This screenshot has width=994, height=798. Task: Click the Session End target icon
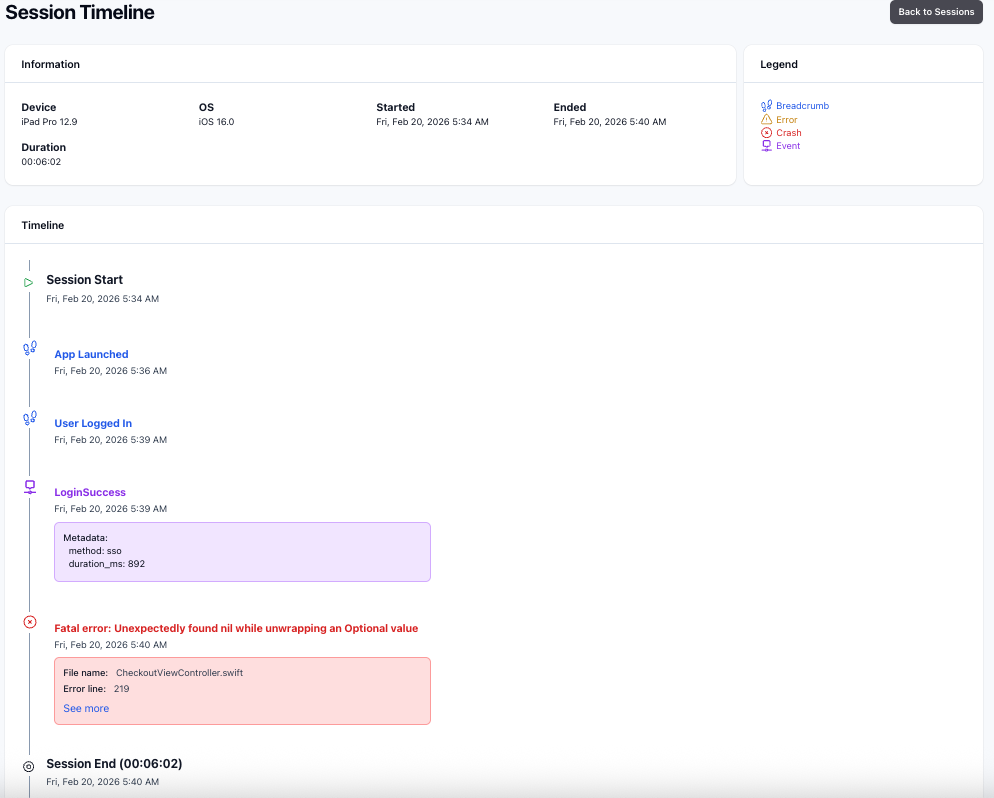point(28,766)
